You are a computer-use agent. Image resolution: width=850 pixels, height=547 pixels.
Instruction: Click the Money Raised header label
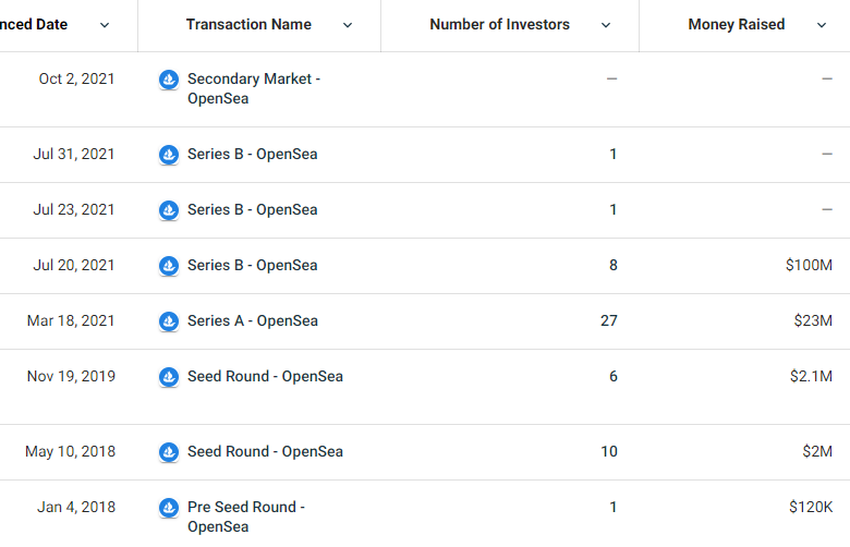point(736,24)
